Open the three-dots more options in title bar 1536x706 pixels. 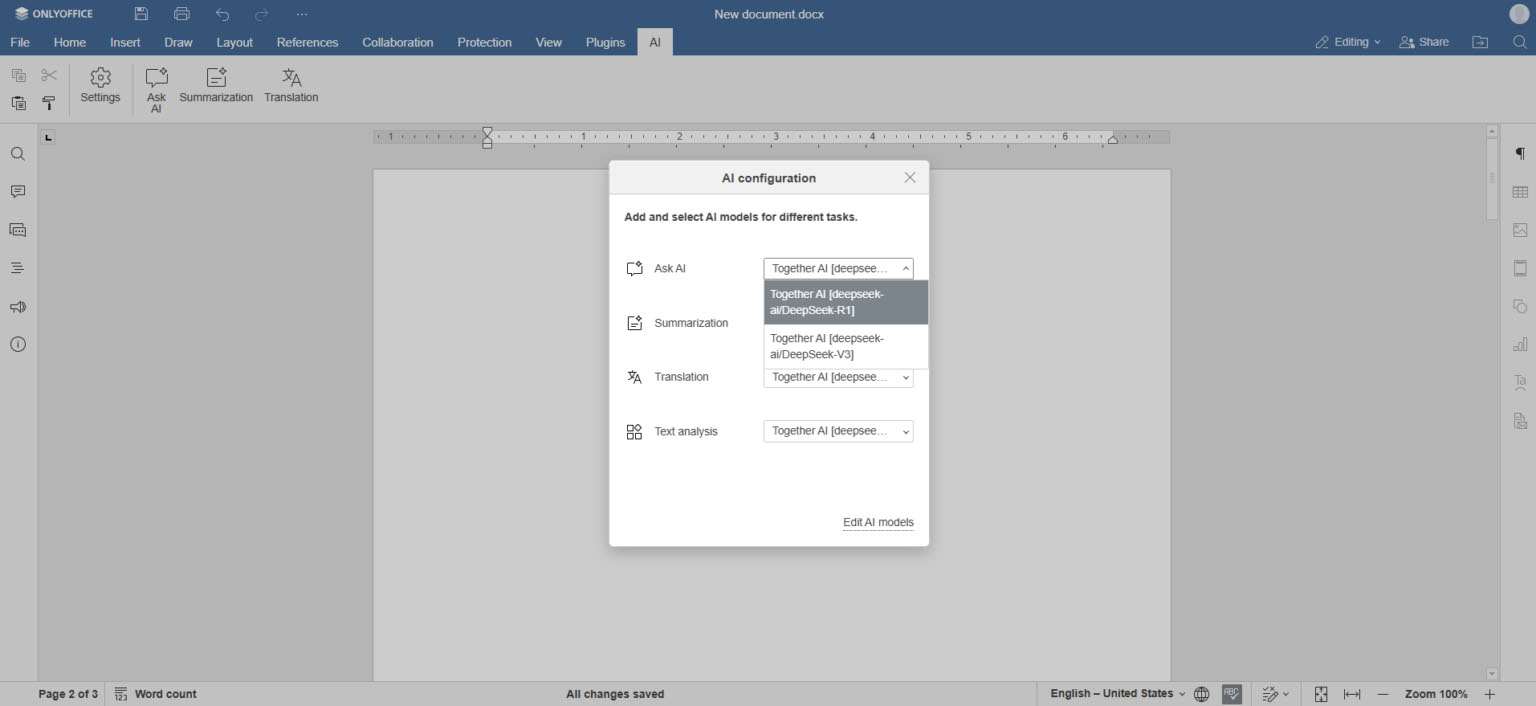coord(302,14)
